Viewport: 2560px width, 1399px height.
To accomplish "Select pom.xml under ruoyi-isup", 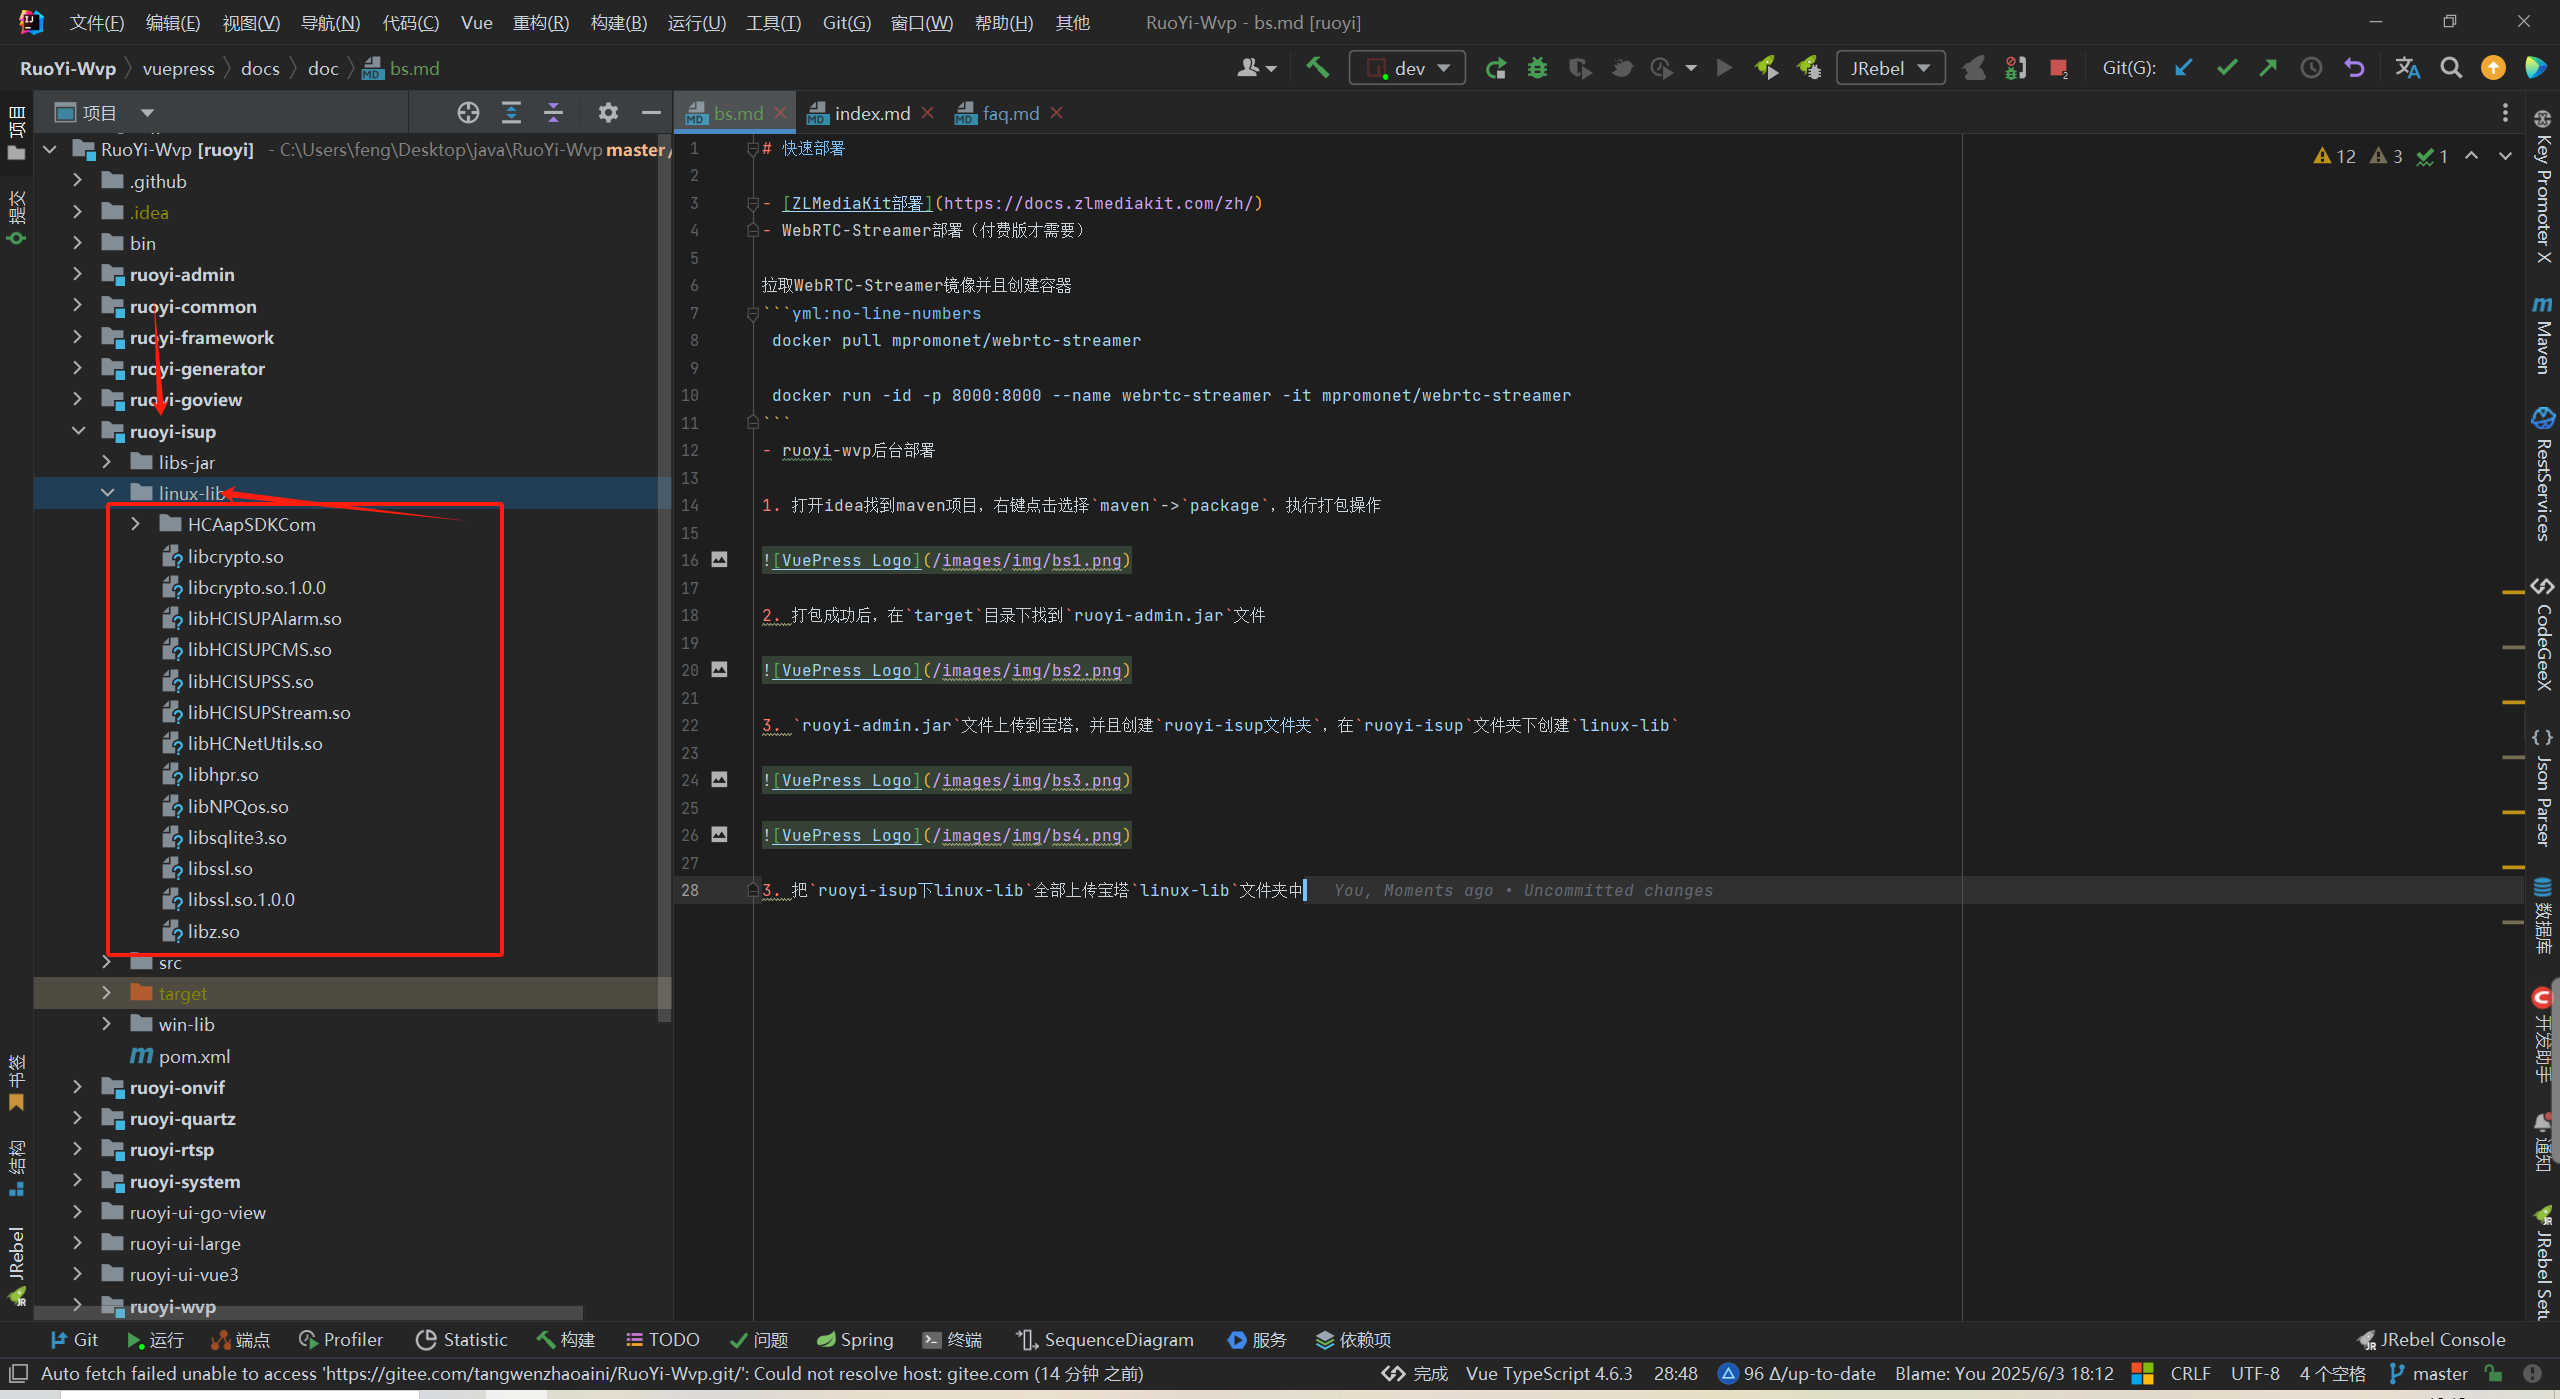I will click(194, 1056).
